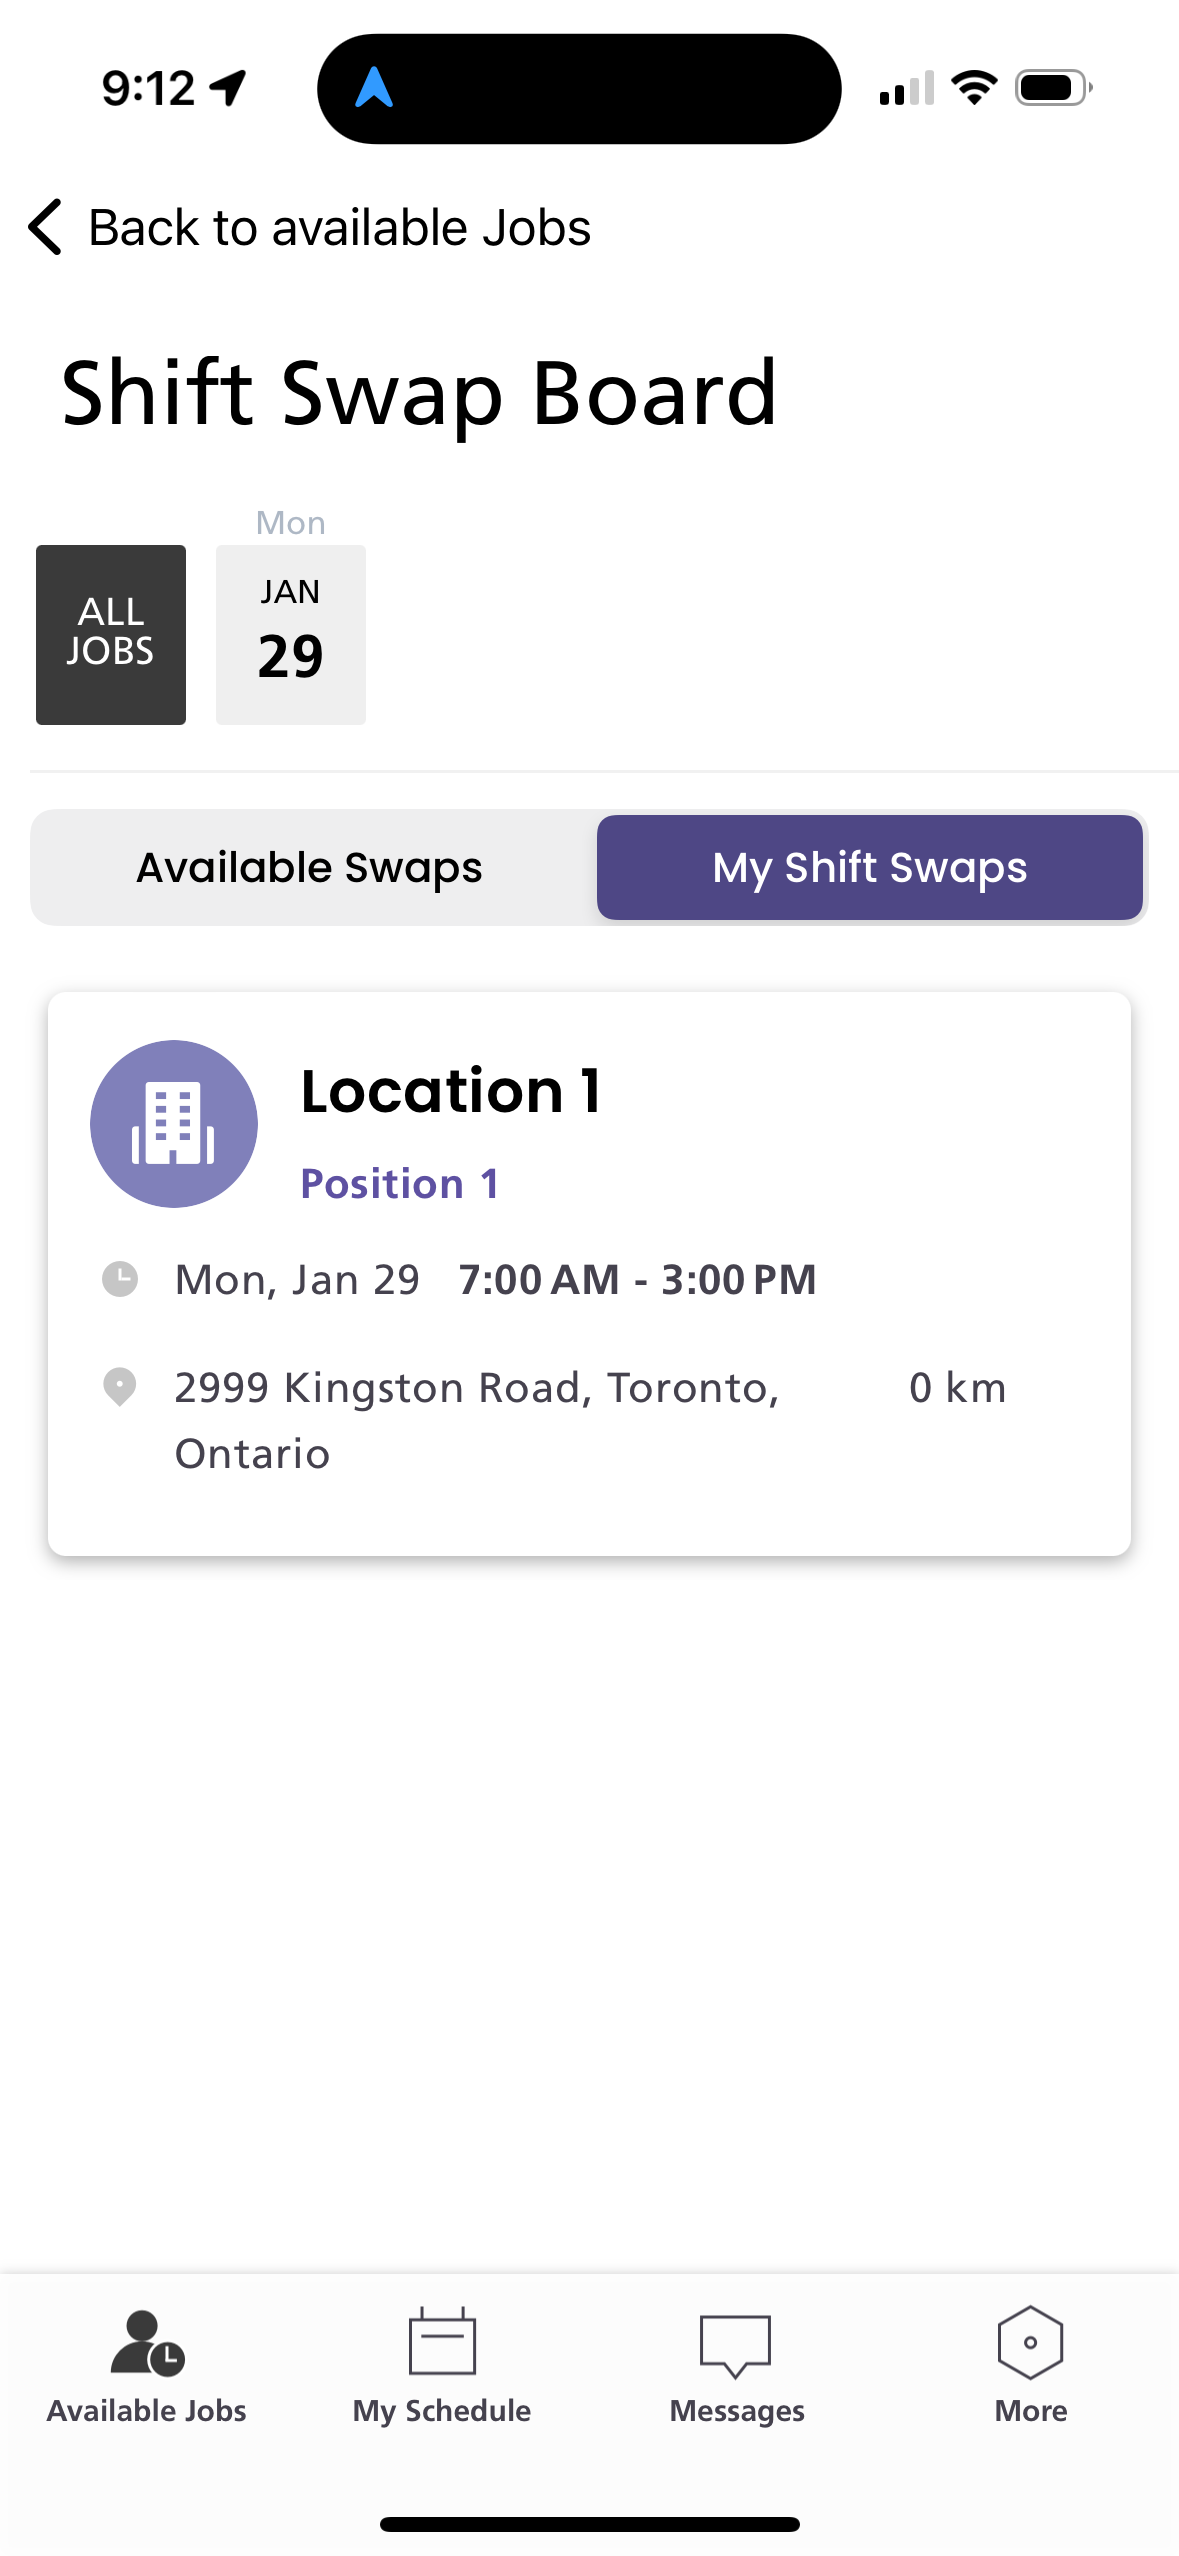This screenshot has height=2556, width=1179.
Task: Open My Schedule calendar icon
Action: (442, 2342)
